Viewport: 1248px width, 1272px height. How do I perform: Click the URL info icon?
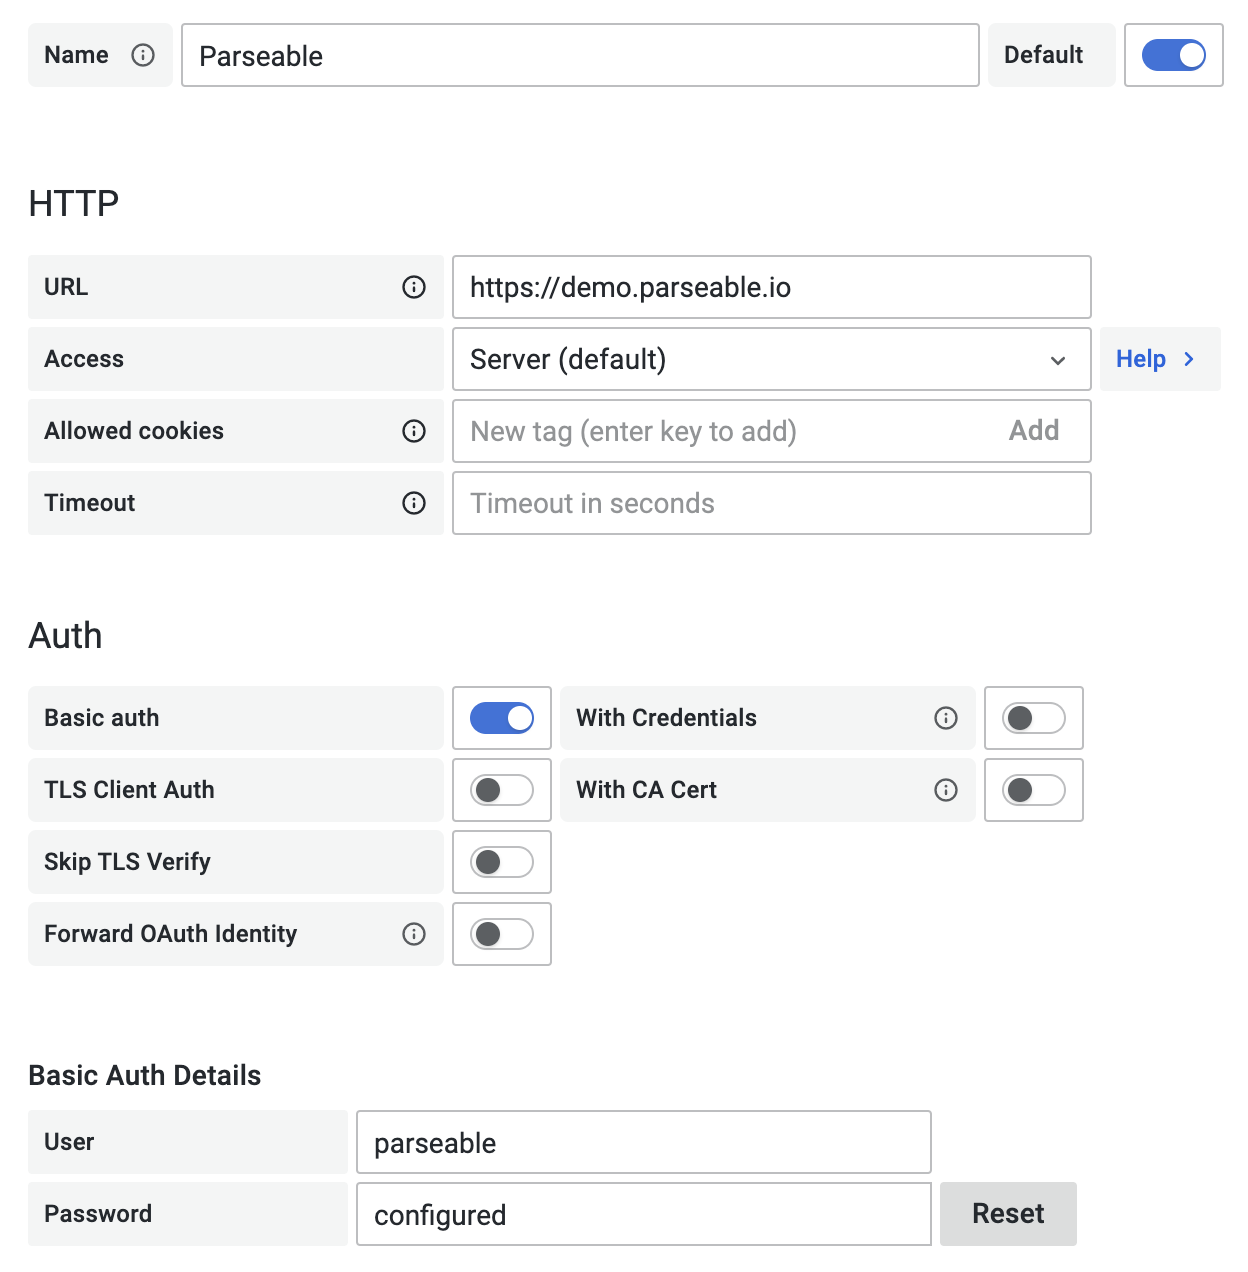414,287
